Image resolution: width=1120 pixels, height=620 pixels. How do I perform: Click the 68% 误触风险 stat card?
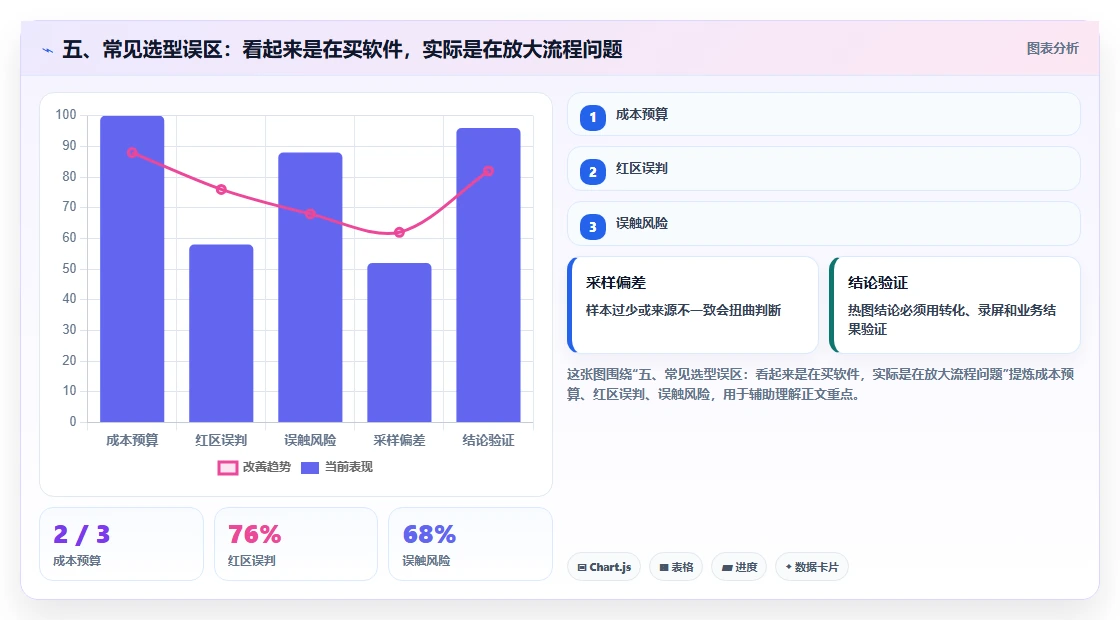coord(470,544)
